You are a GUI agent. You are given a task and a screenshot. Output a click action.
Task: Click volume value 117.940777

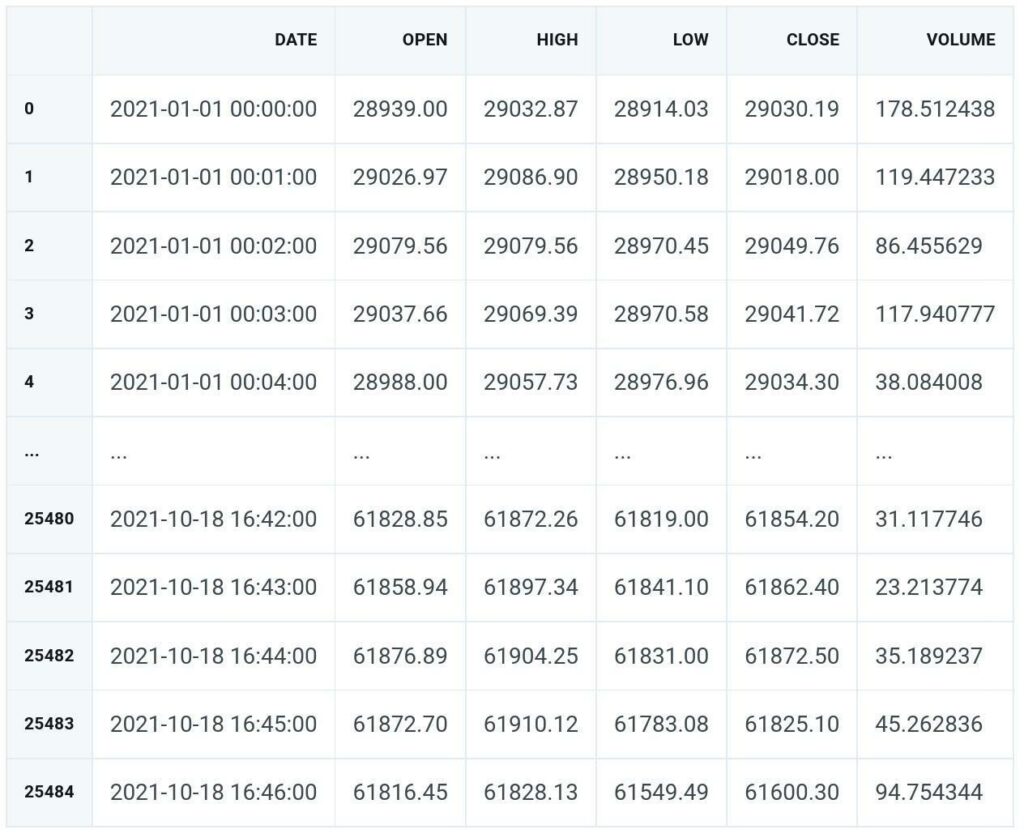(935, 314)
